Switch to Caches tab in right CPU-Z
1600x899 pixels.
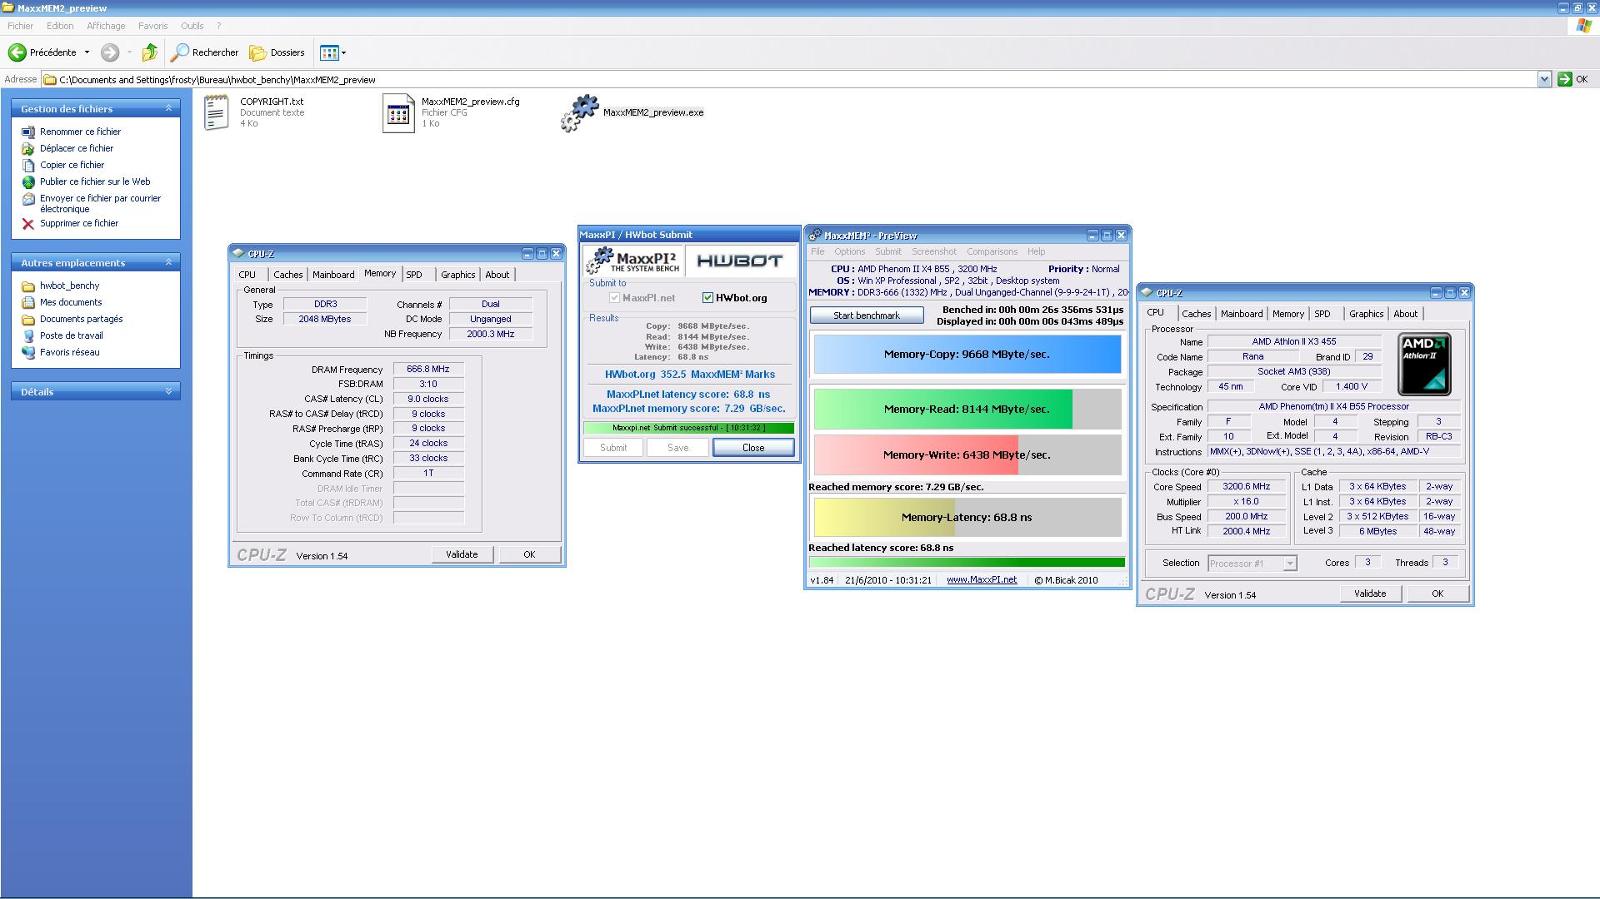[x=1196, y=313]
